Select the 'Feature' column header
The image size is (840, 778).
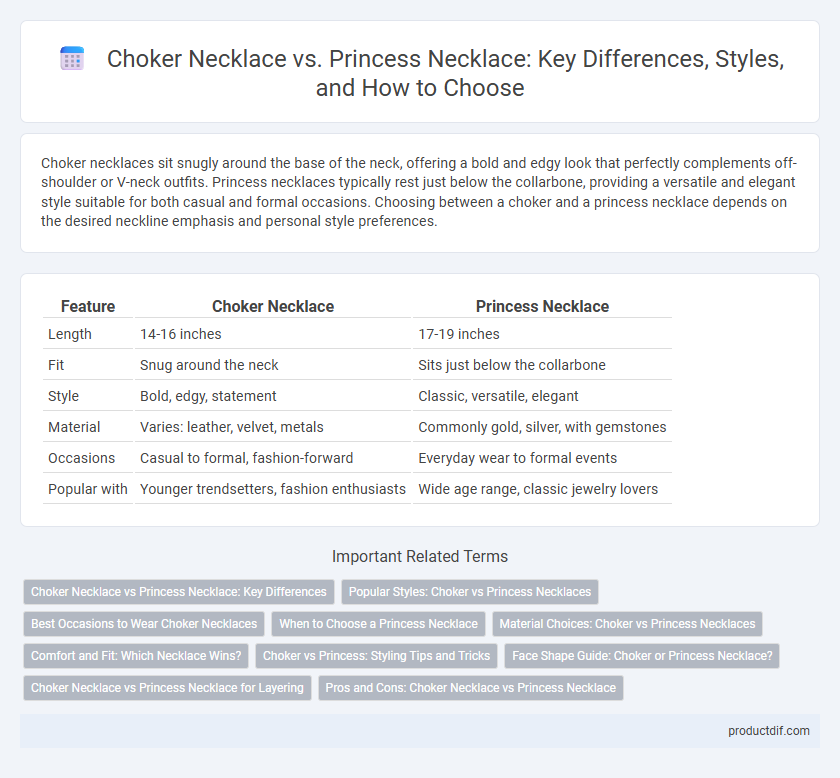click(x=88, y=306)
